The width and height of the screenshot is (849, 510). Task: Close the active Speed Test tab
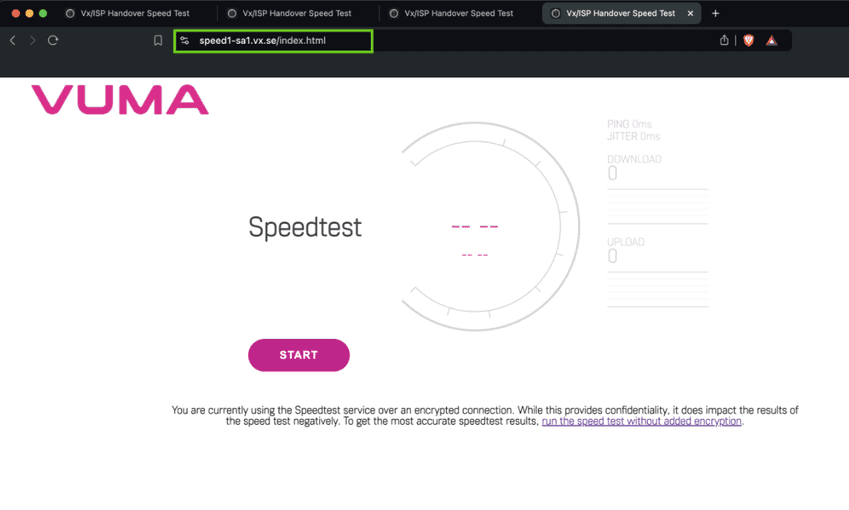pyautogui.click(x=690, y=14)
